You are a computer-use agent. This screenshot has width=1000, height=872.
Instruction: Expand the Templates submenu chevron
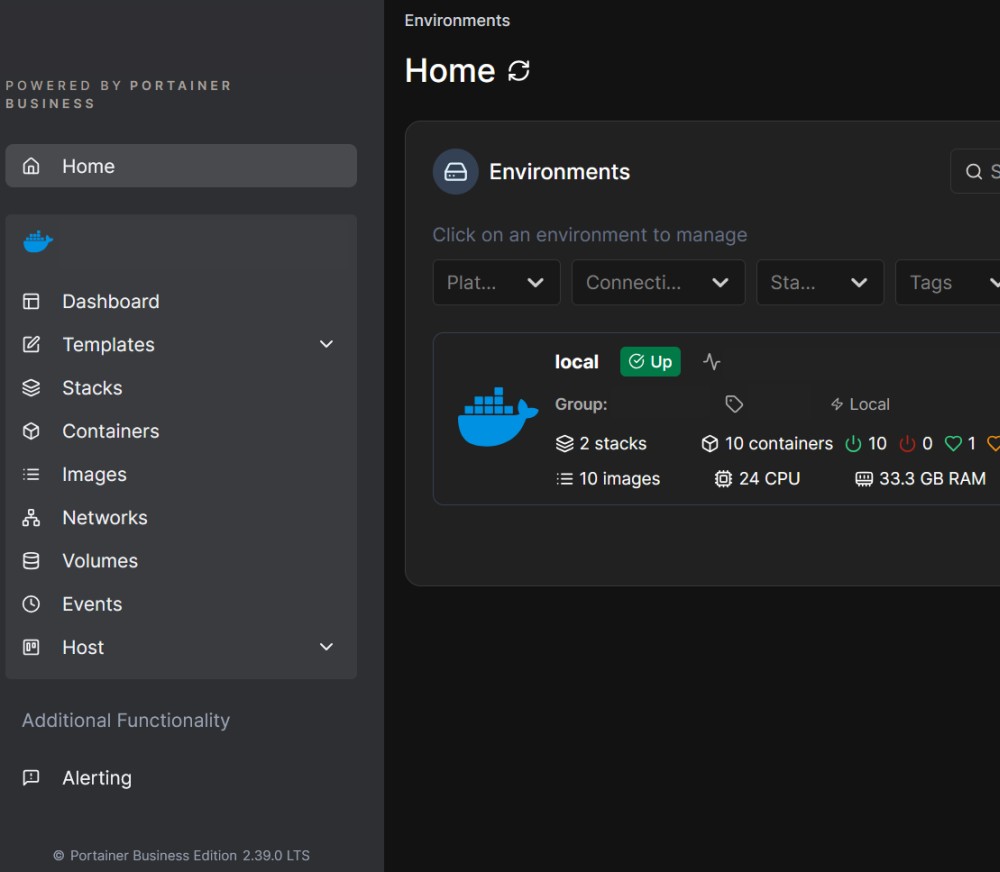click(x=326, y=344)
